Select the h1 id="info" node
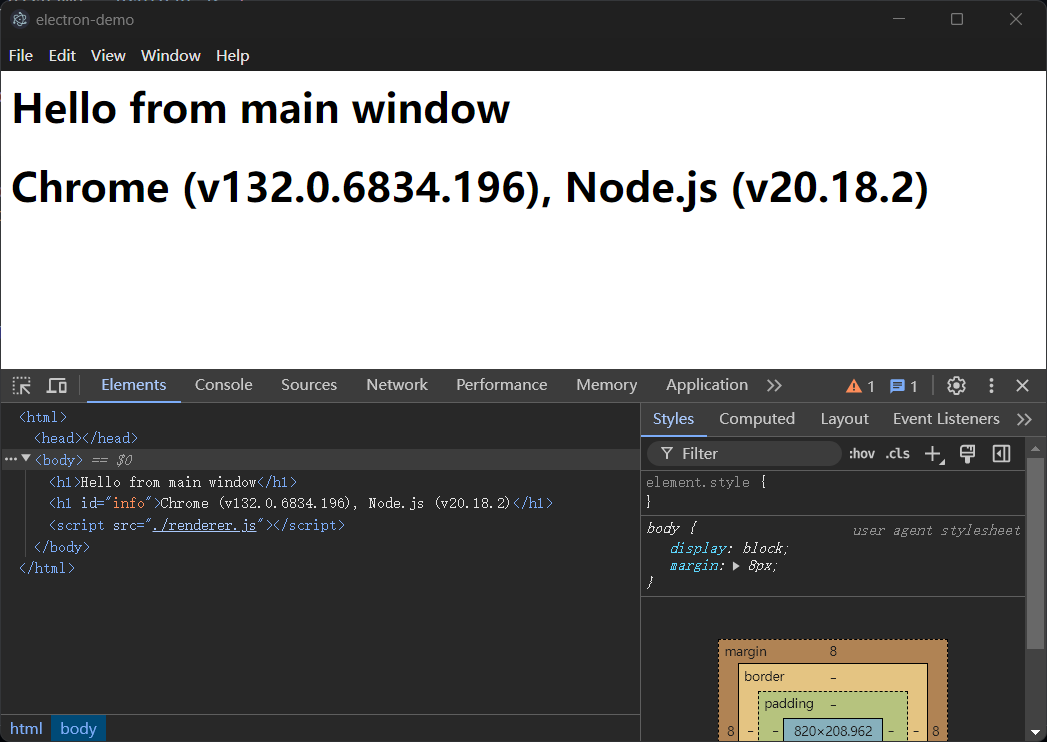Image resolution: width=1047 pixels, height=742 pixels. [300, 504]
